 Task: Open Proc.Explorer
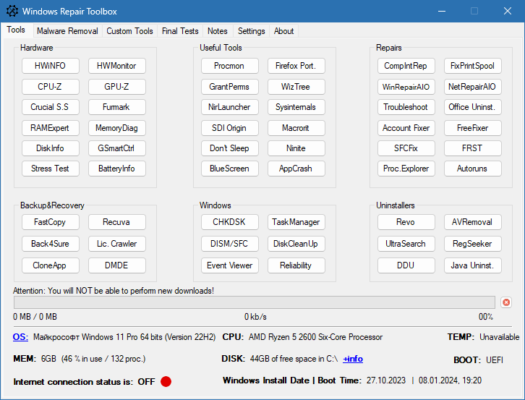(x=406, y=169)
